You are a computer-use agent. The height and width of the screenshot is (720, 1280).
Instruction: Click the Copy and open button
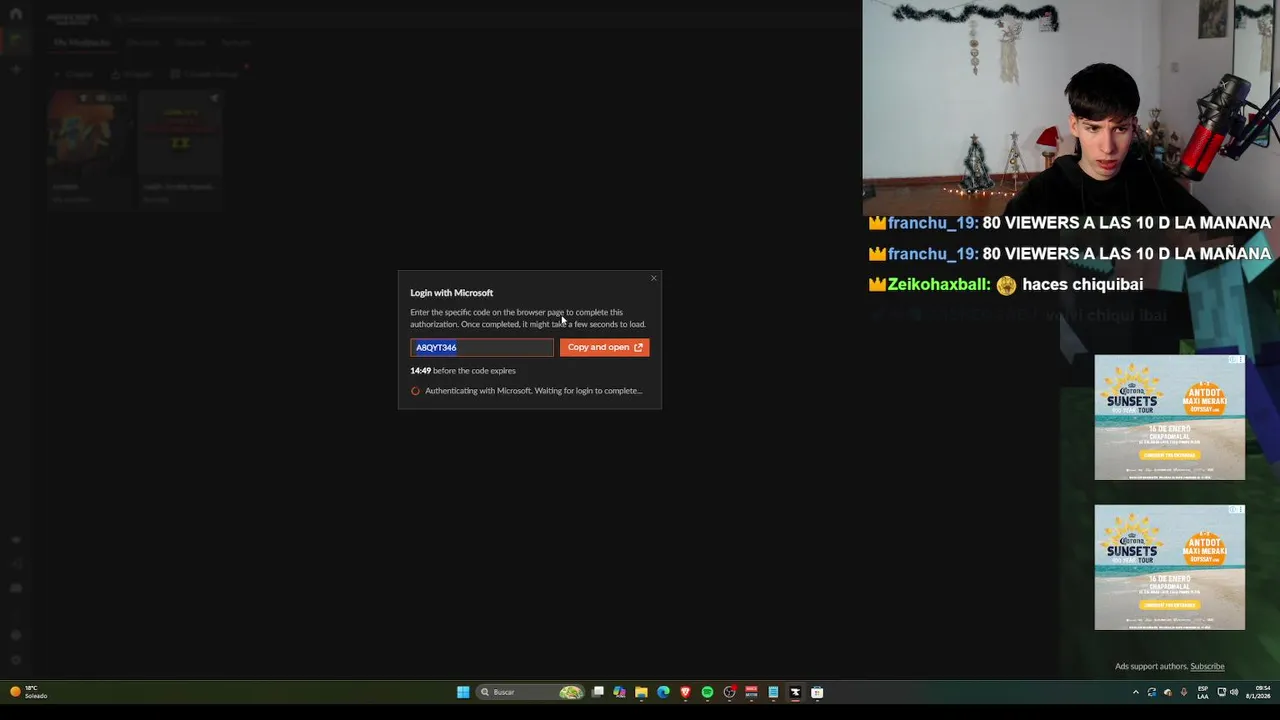tap(604, 347)
